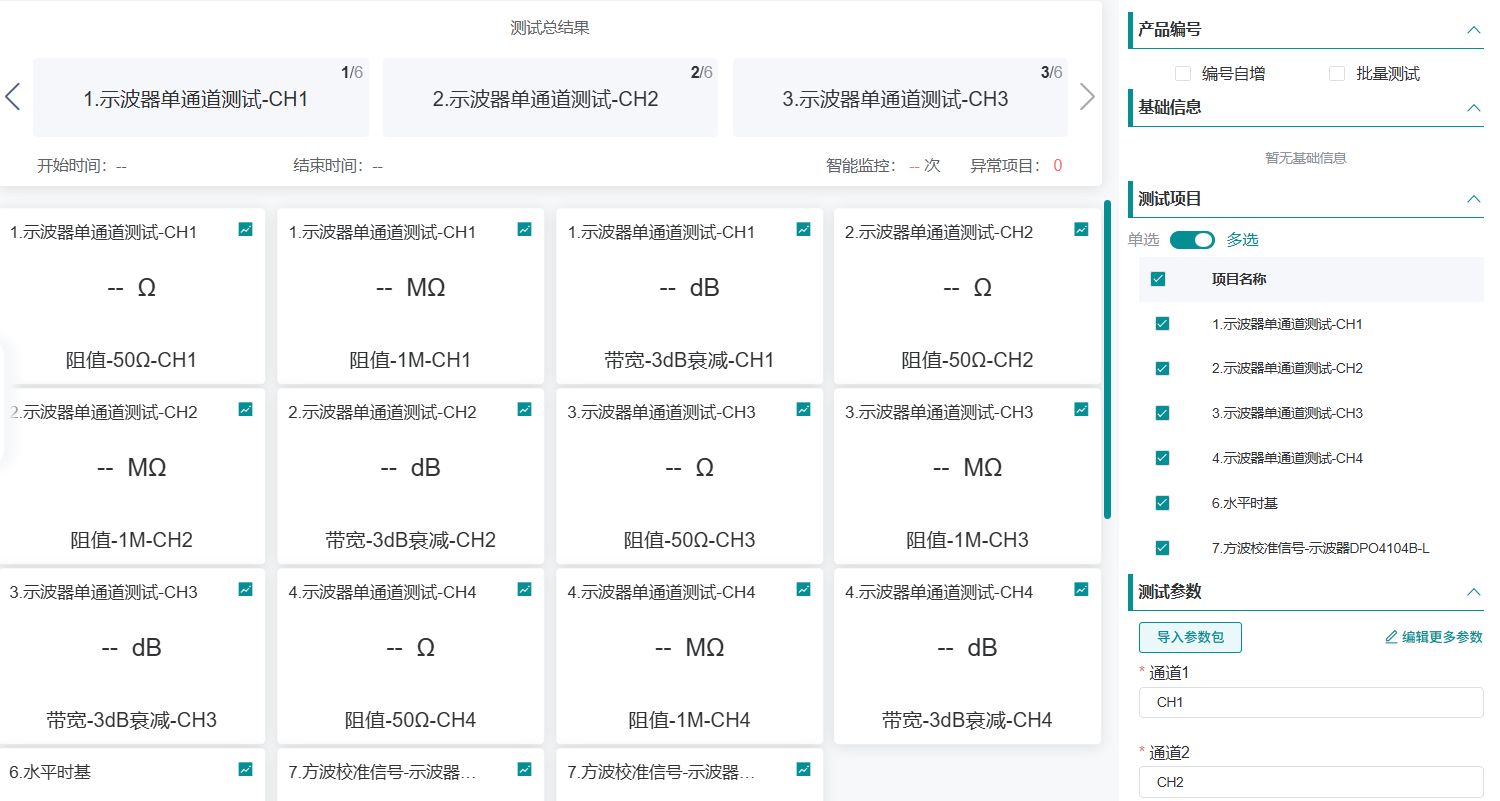Open chart icon on 阻值-50Ω-CH1 card
1500x801 pixels.
(x=246, y=230)
